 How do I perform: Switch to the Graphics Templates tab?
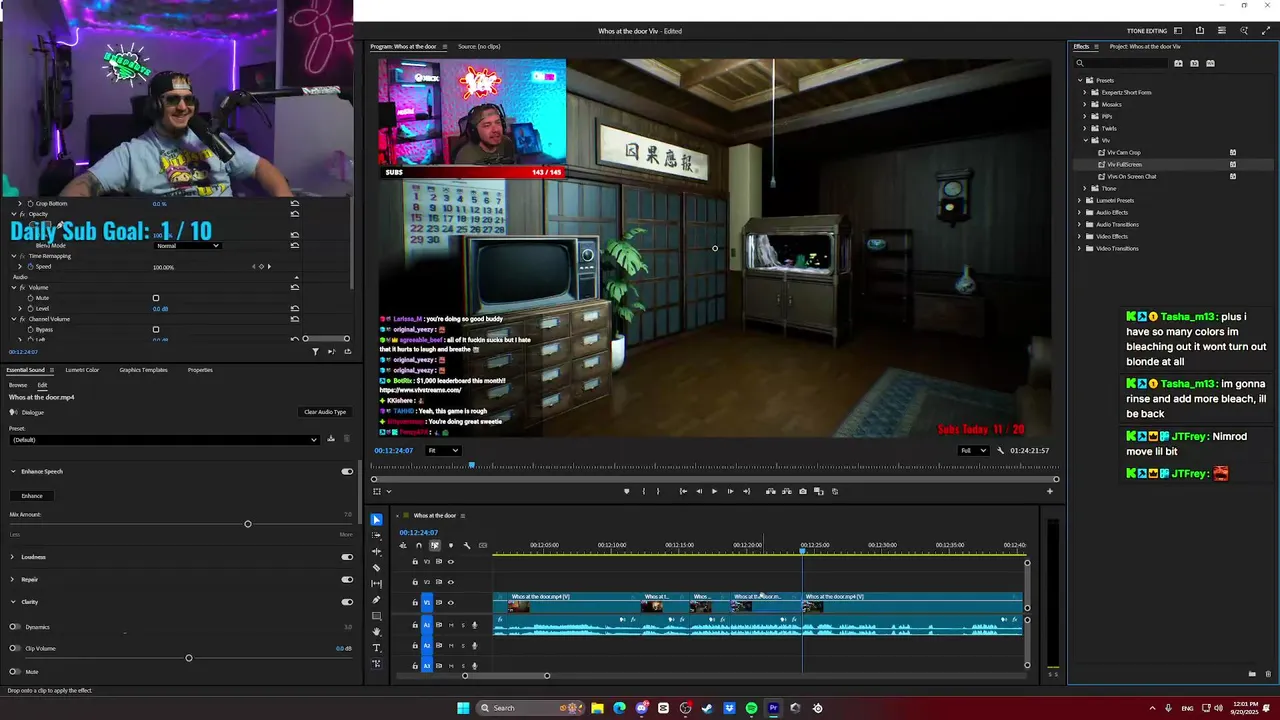pos(143,370)
